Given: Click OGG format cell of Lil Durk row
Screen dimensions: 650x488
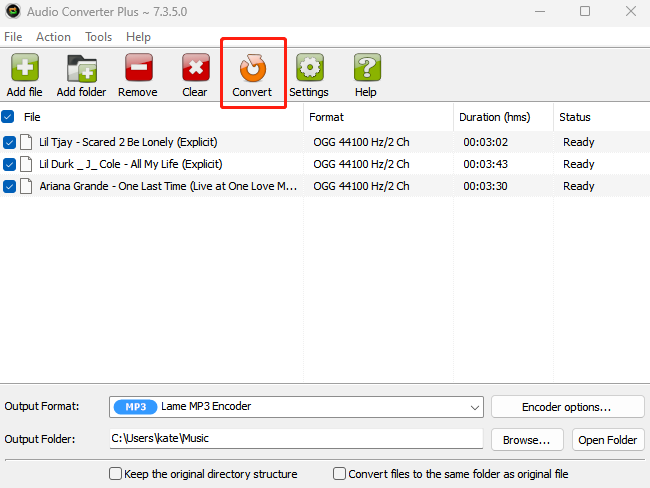Looking at the screenshot, I should pos(361,164).
